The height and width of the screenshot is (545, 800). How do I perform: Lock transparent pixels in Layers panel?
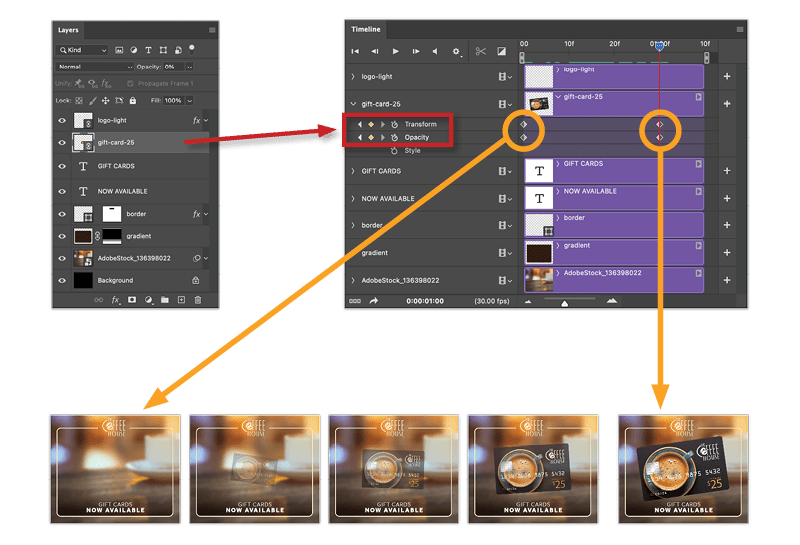pyautogui.click(x=79, y=101)
